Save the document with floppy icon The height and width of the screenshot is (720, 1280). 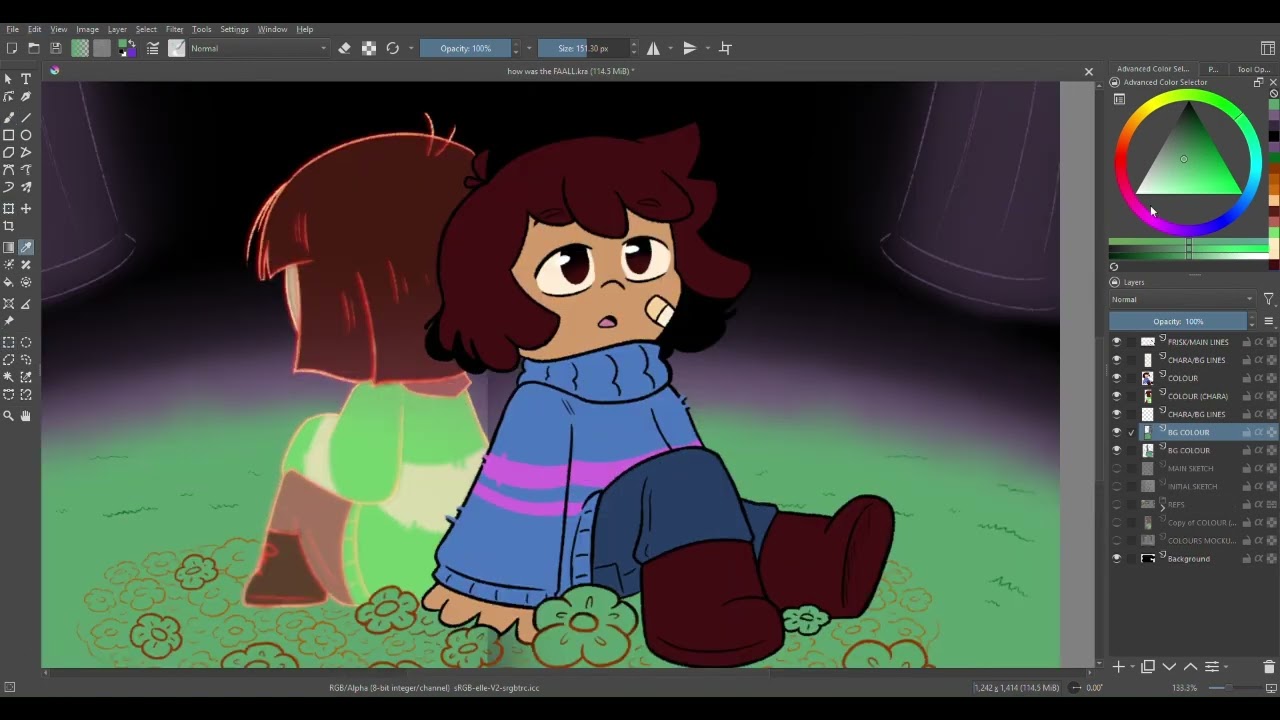tap(56, 48)
